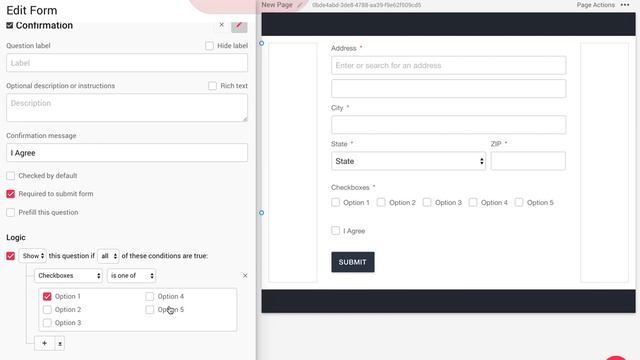Click the Edit Form heading
The image size is (640, 360).
point(32,10)
